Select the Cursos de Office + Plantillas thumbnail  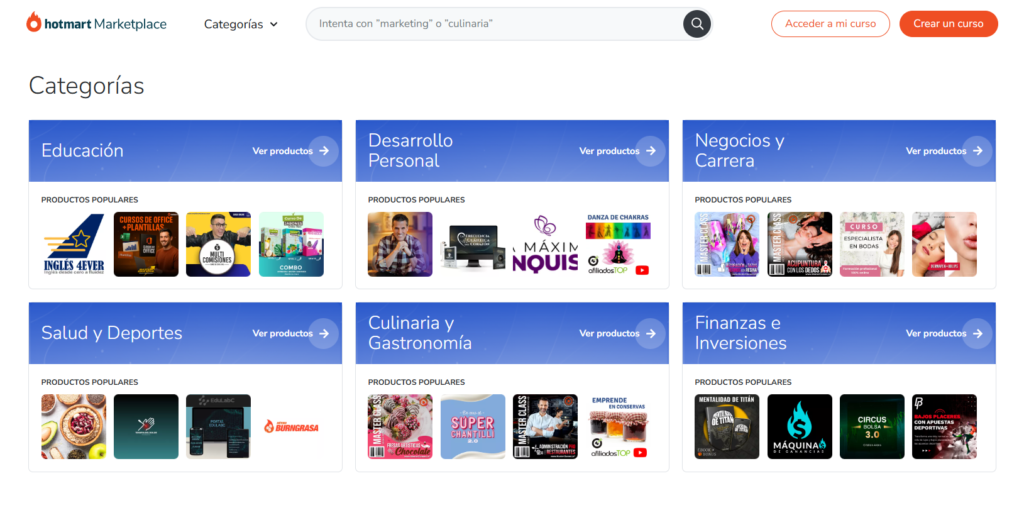(x=146, y=244)
